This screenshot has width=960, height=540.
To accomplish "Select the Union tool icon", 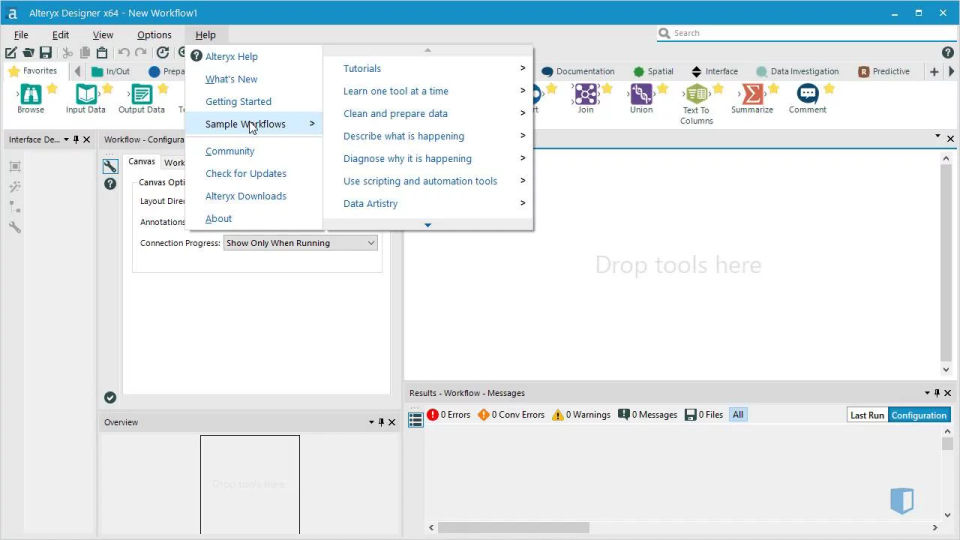I will click(x=641, y=94).
